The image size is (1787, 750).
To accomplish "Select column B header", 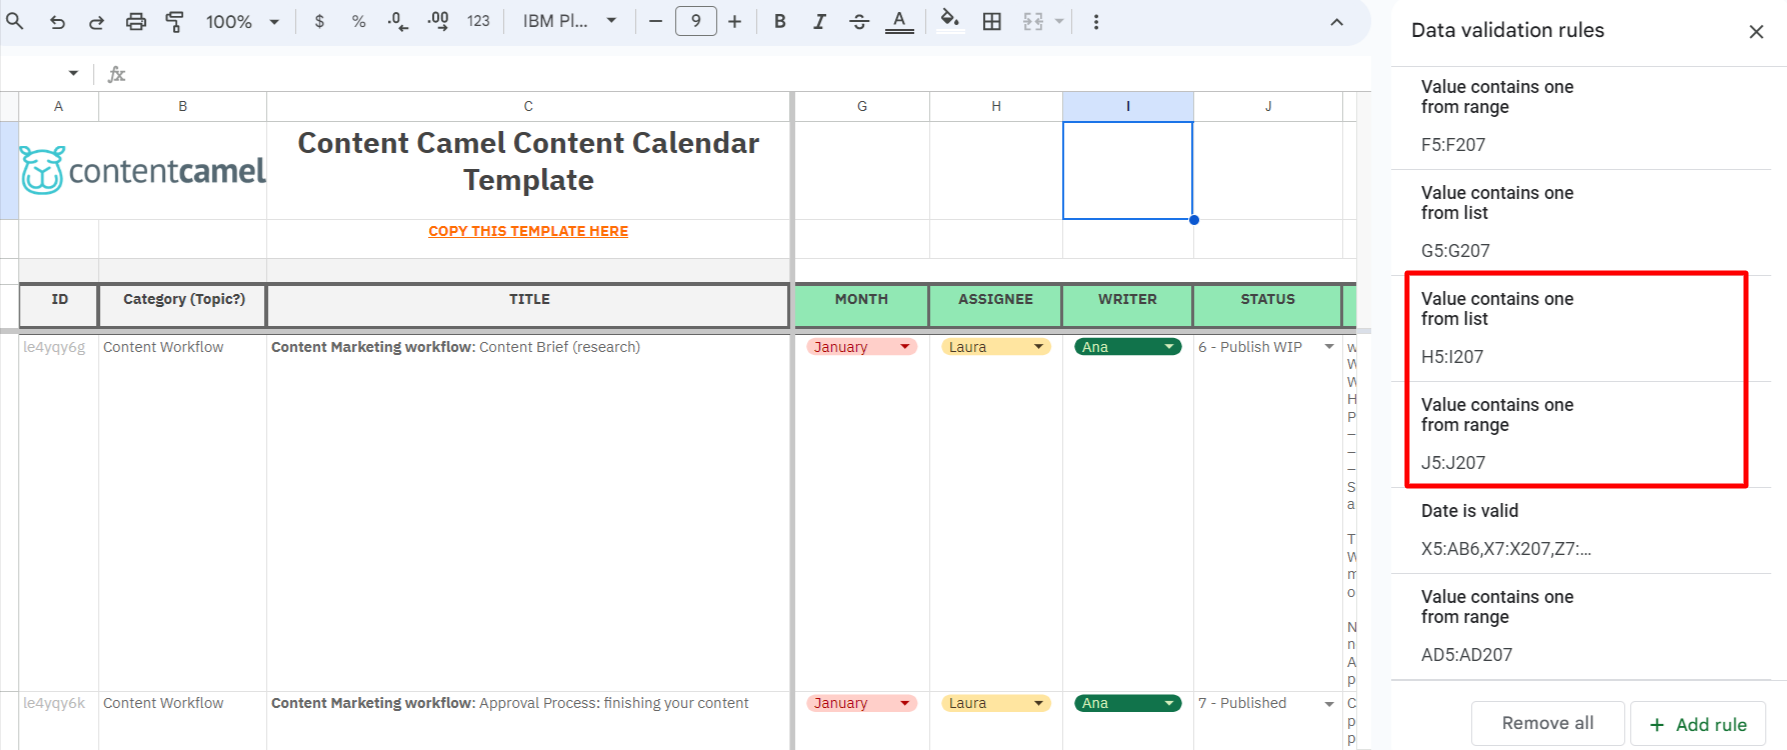I will (x=182, y=106).
